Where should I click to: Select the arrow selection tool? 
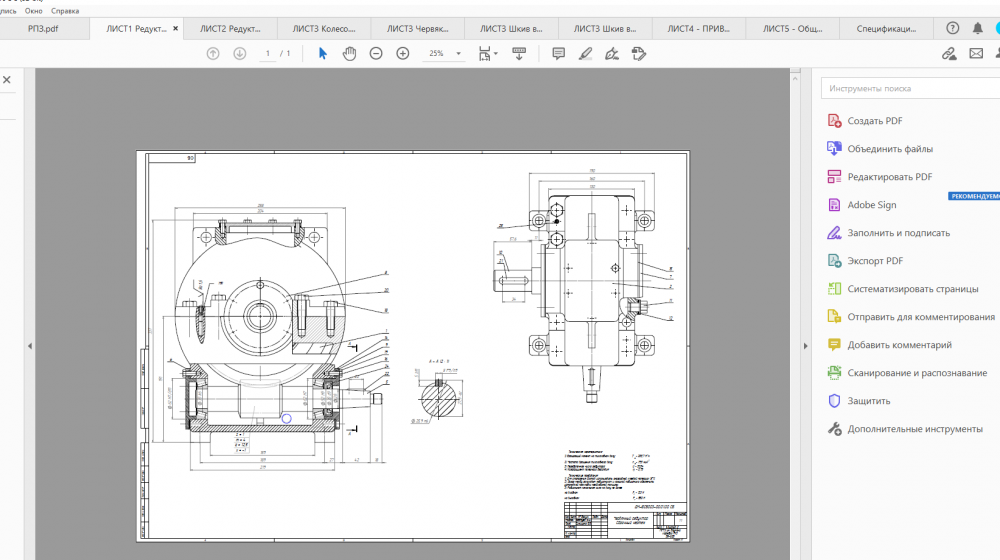322,53
